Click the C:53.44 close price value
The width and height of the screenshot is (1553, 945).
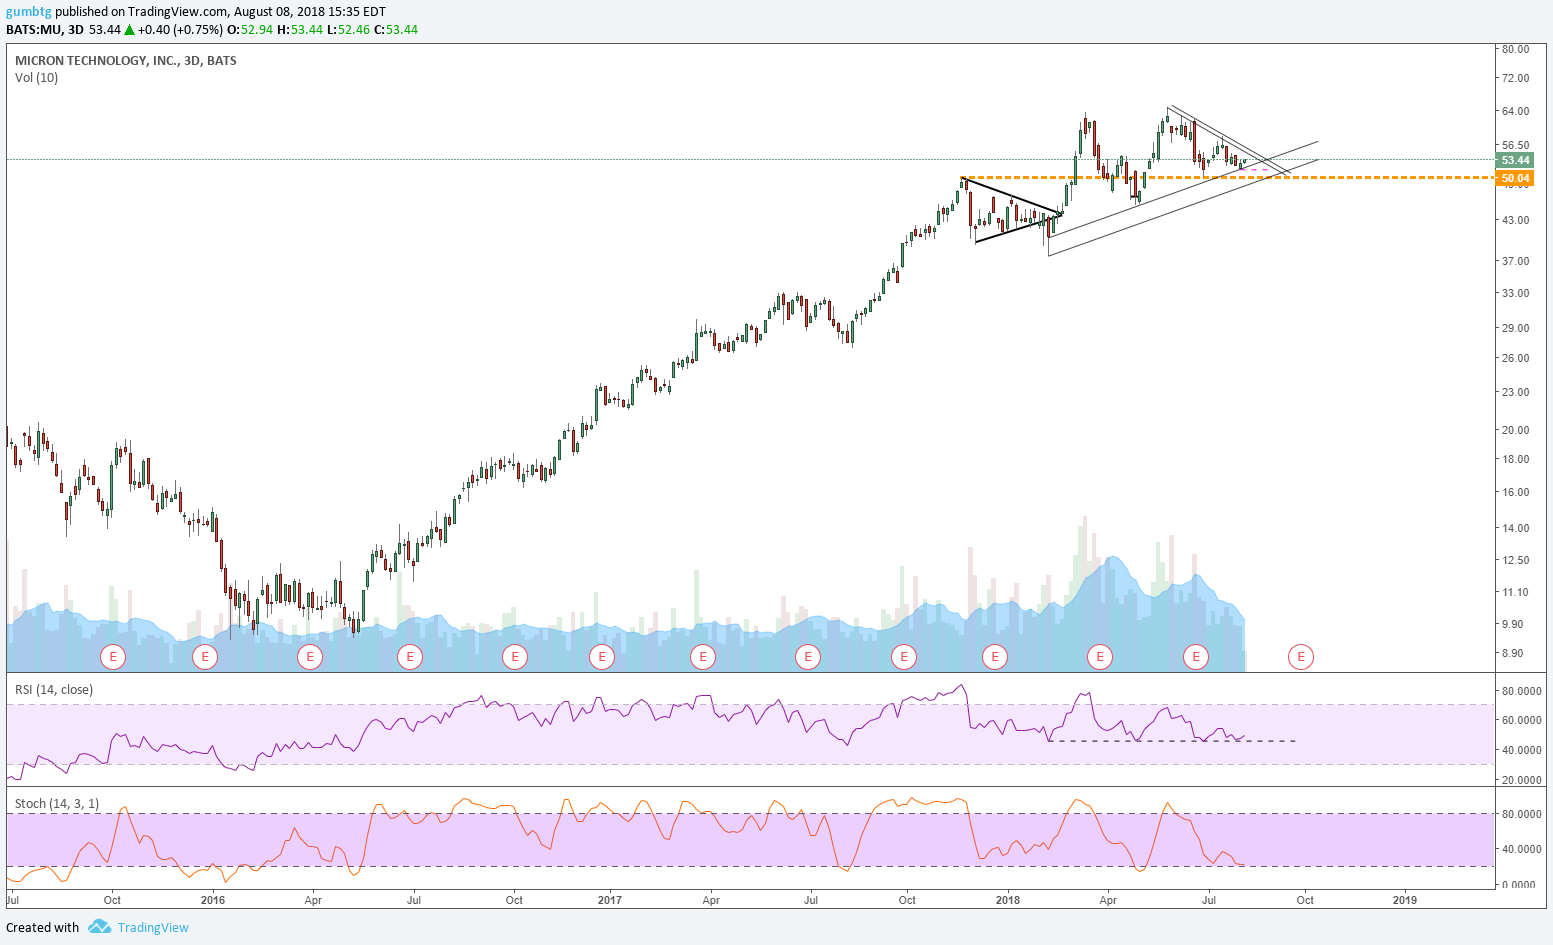pos(396,30)
